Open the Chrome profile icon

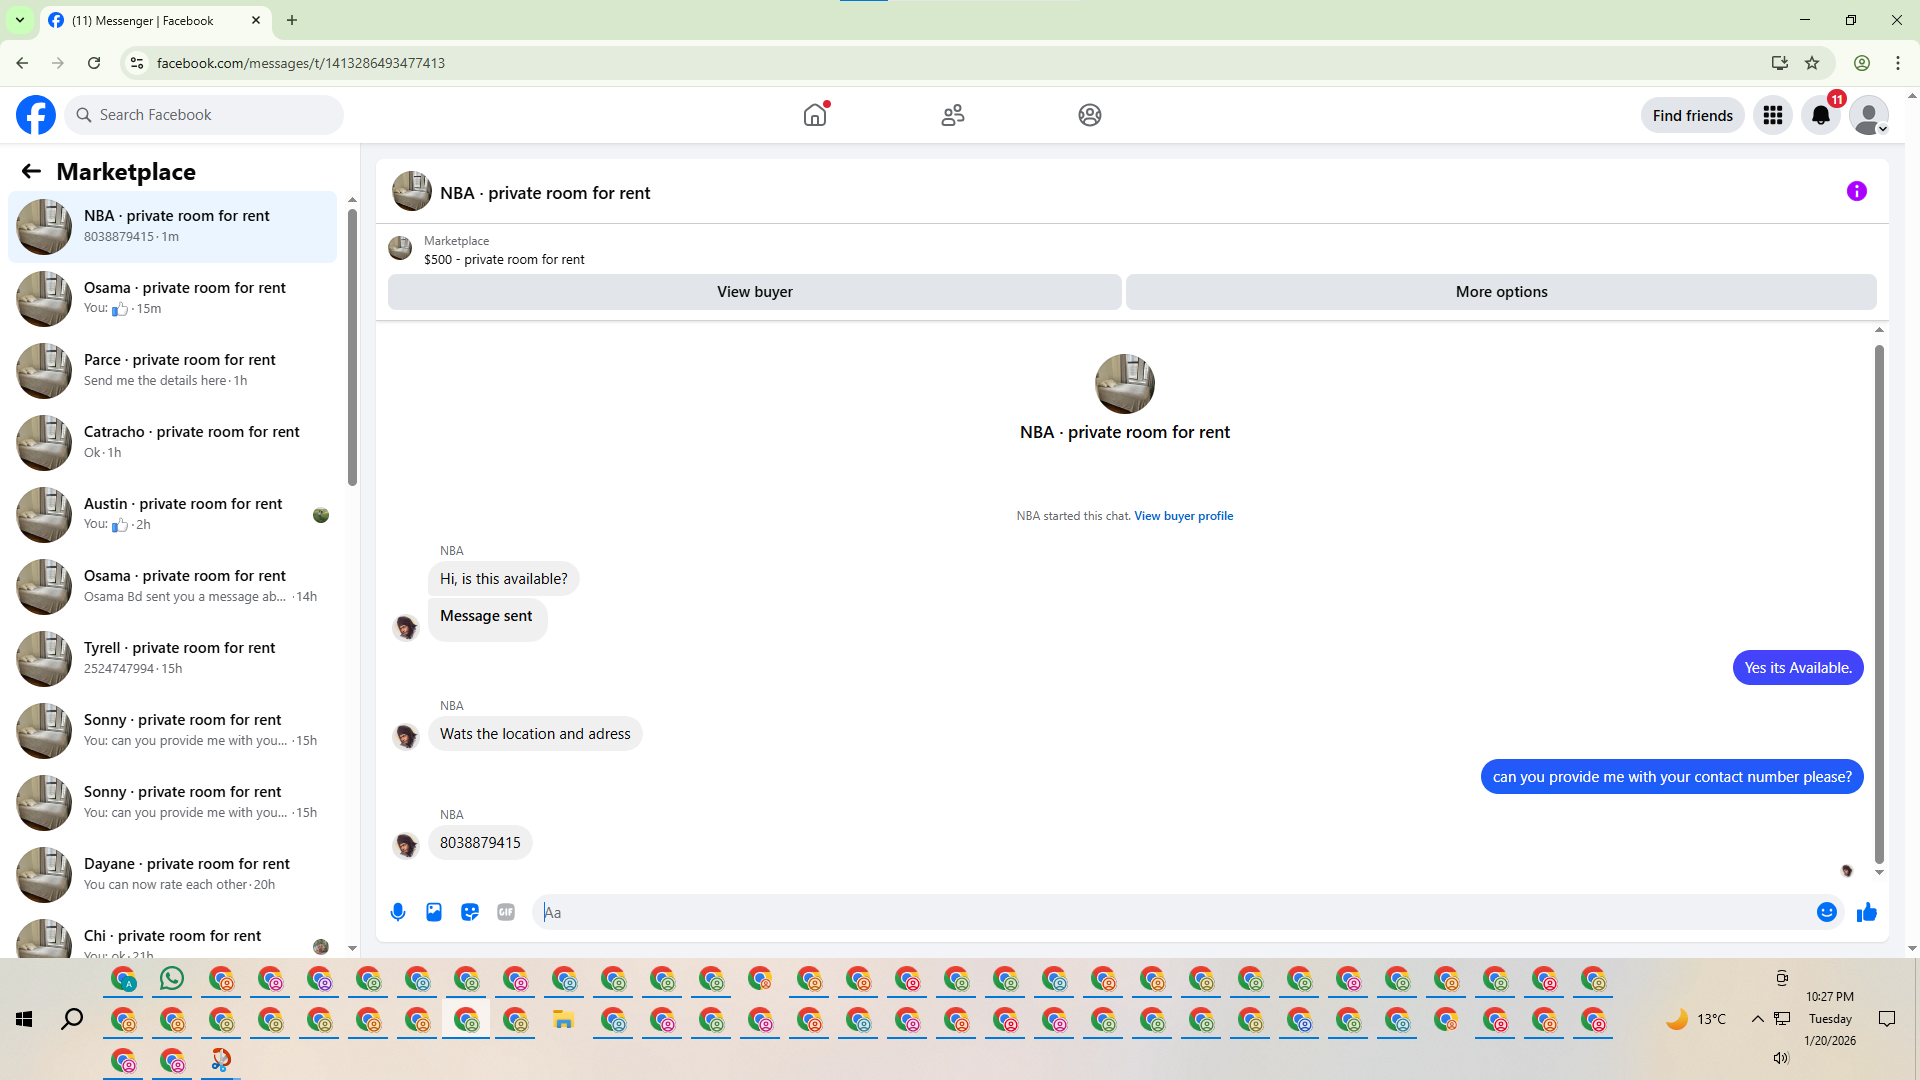point(1862,63)
